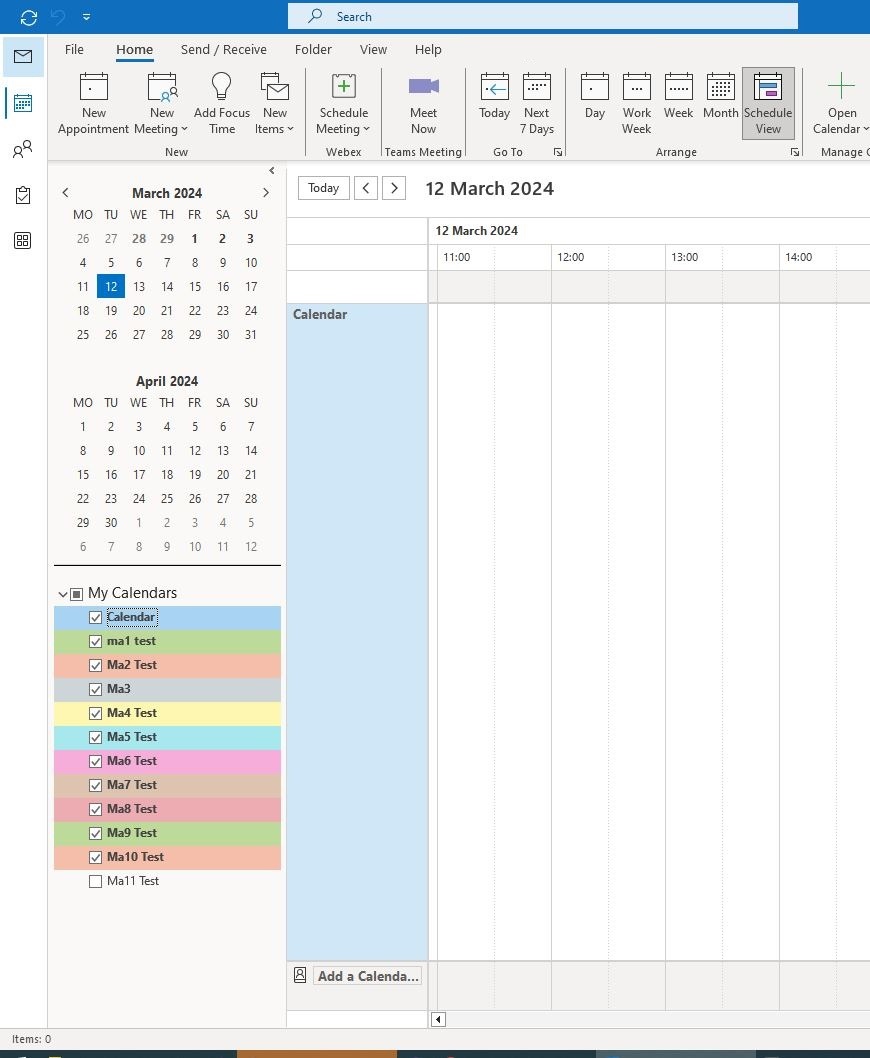Open People module in navigation bar
Viewport: 870px width, 1058px height.
point(23,149)
